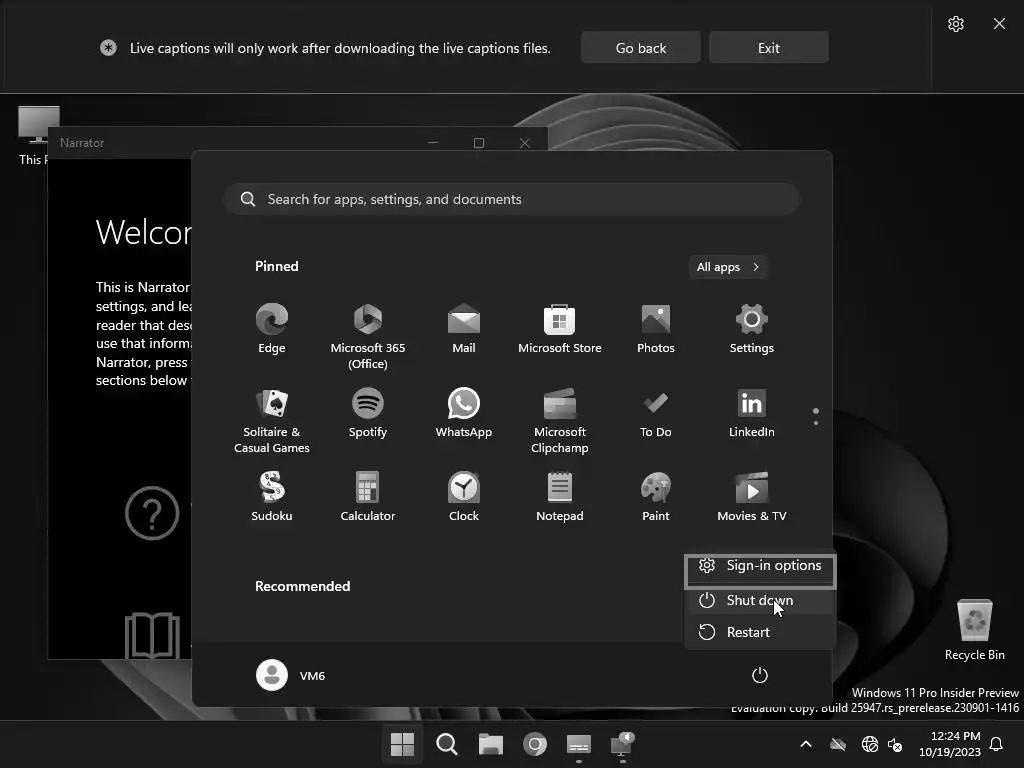1024x768 pixels.
Task: Click the muted volume icon in tray
Action: point(895,744)
